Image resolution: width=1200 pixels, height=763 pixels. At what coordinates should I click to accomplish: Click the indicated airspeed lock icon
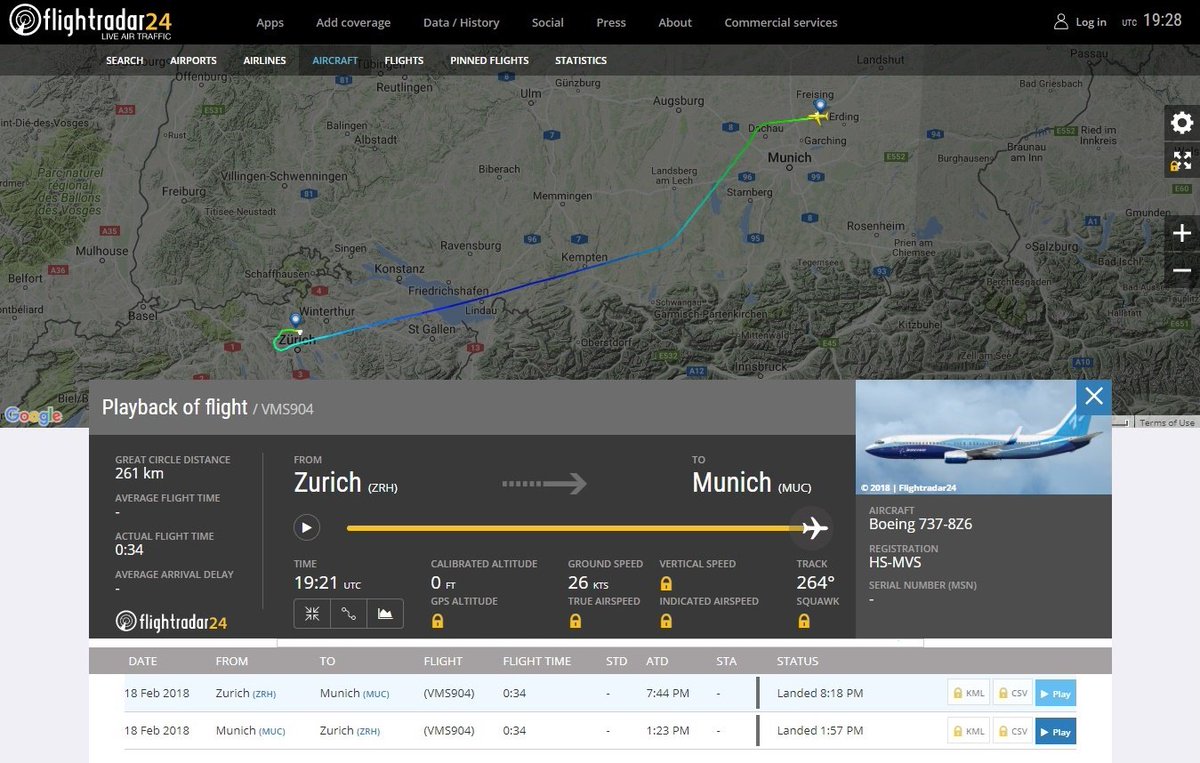tap(666, 621)
